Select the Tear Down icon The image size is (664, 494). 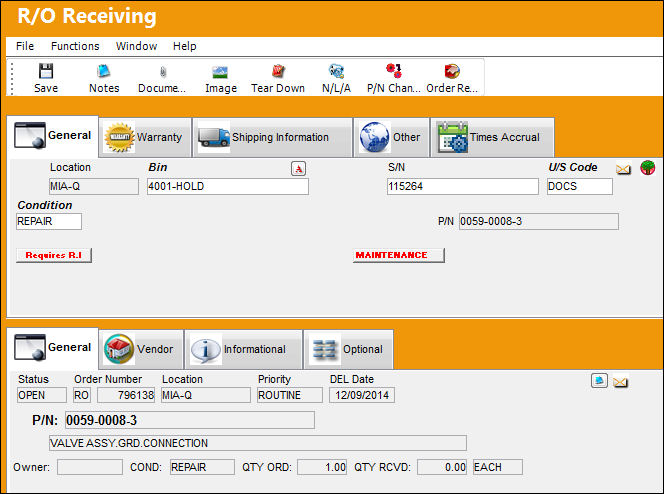pyautogui.click(x=278, y=71)
